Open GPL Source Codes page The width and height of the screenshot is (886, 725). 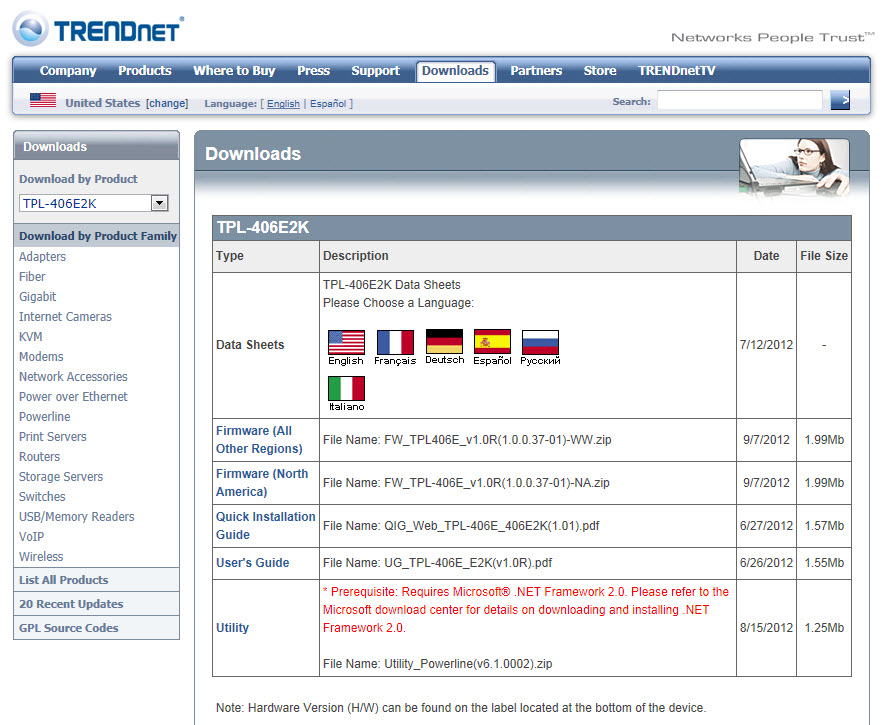tap(69, 628)
